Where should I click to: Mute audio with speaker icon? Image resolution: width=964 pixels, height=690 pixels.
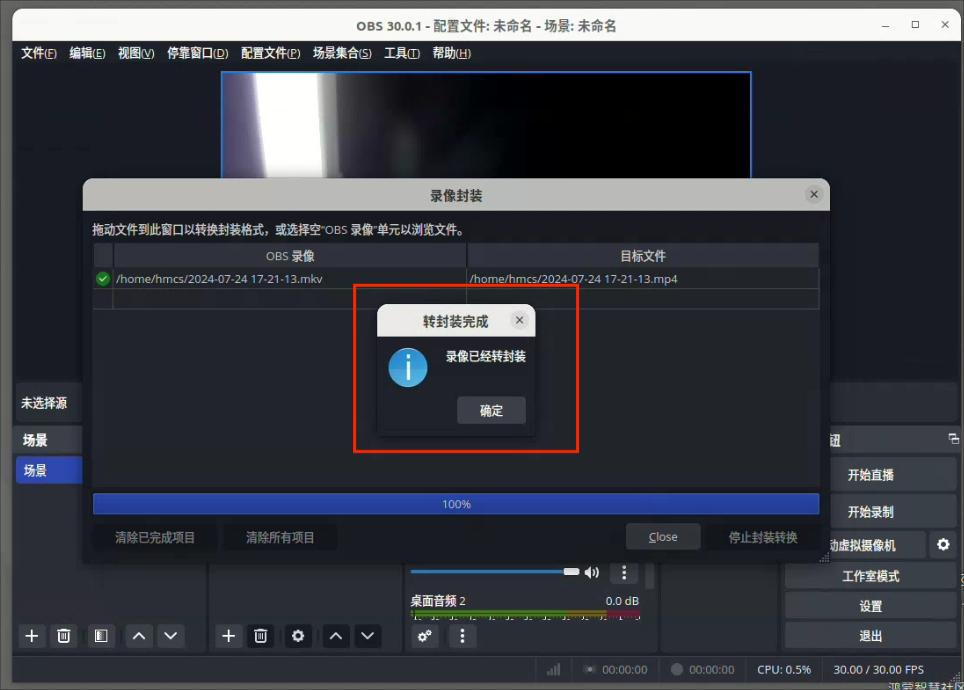(x=591, y=573)
